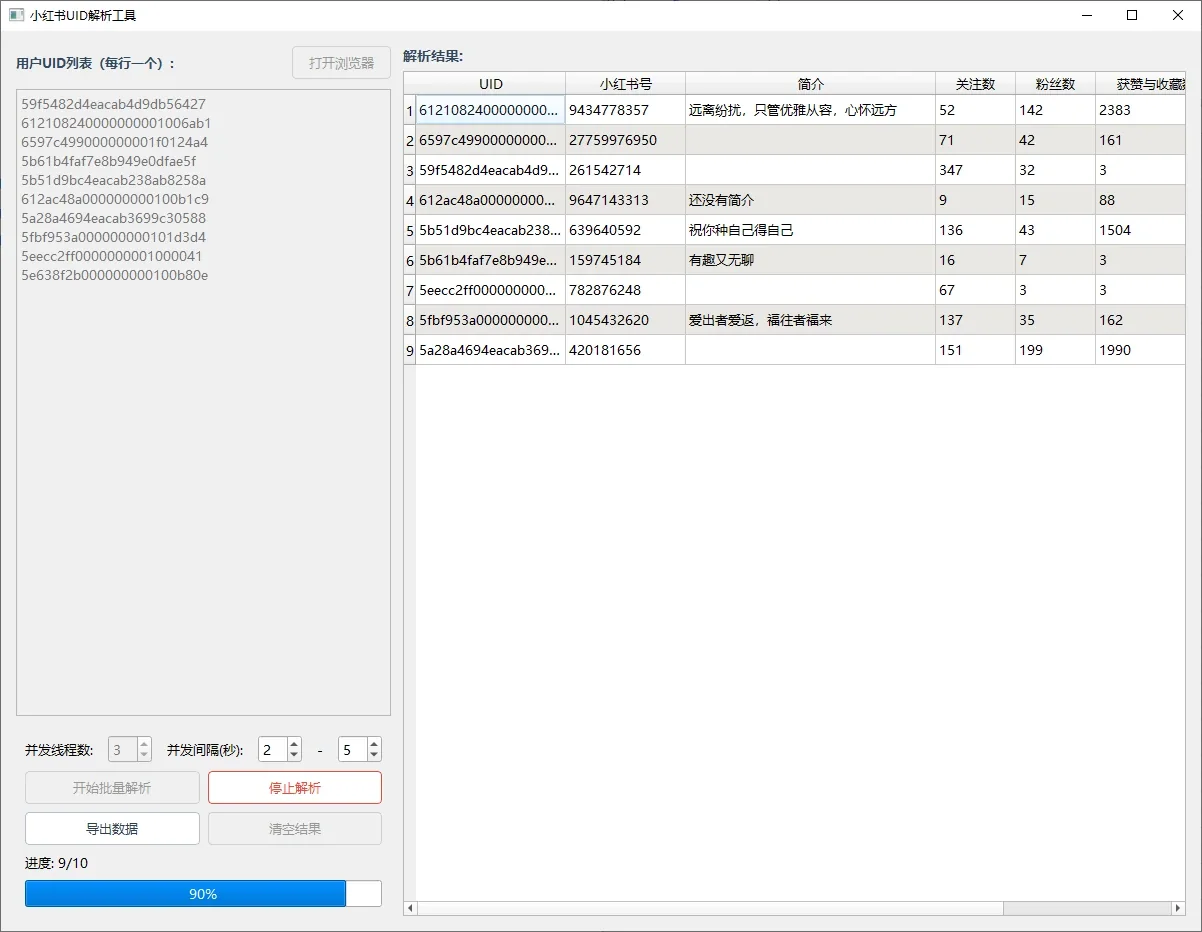
Task: Increase the minimum interval spinner value
Action: pyautogui.click(x=294, y=744)
